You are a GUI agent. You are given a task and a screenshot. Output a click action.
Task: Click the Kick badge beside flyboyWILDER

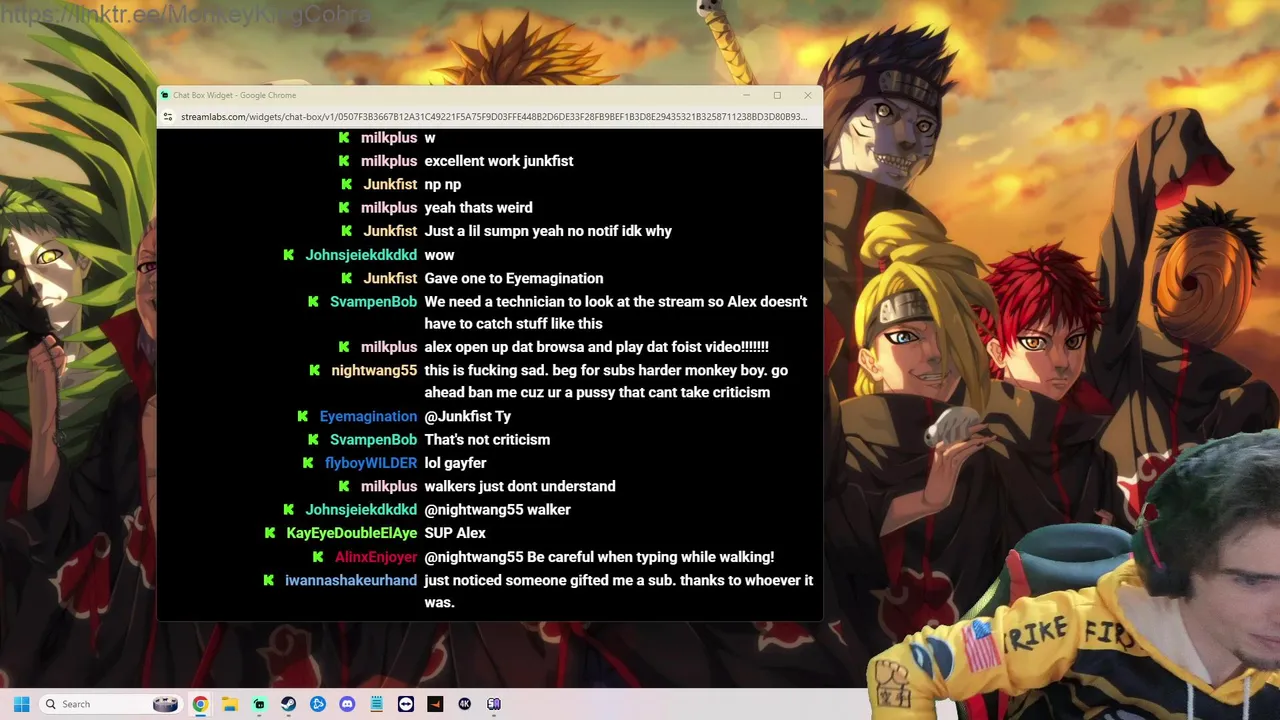[308, 463]
